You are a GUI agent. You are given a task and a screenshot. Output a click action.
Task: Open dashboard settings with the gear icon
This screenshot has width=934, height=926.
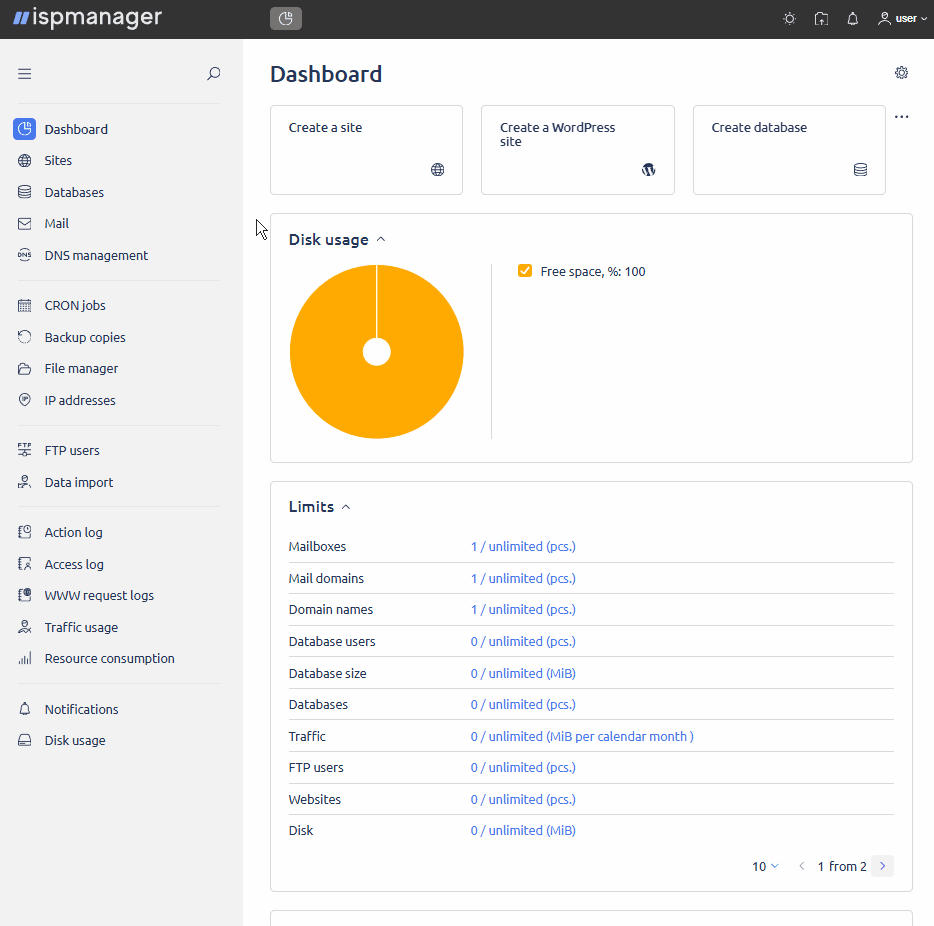click(901, 73)
